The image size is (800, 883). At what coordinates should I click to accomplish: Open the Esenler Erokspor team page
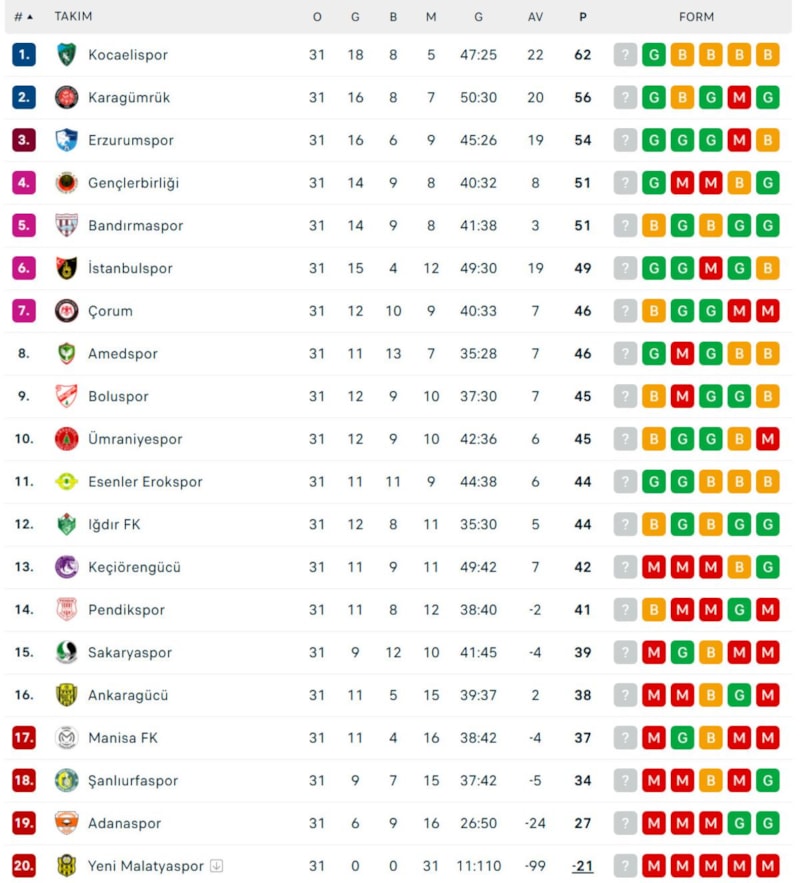point(145,482)
